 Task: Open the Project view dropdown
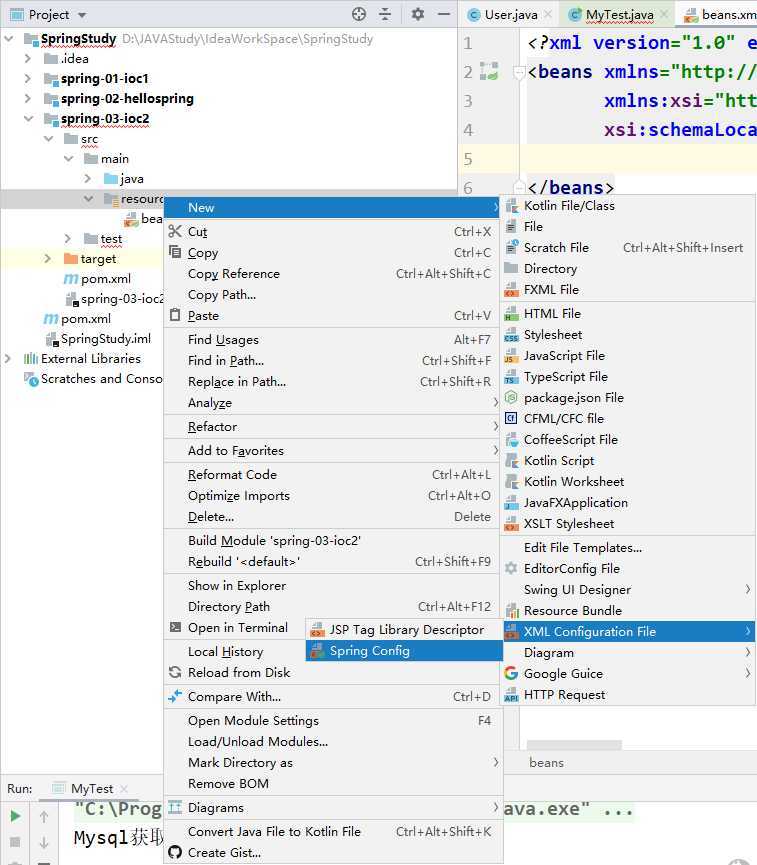tap(82, 15)
